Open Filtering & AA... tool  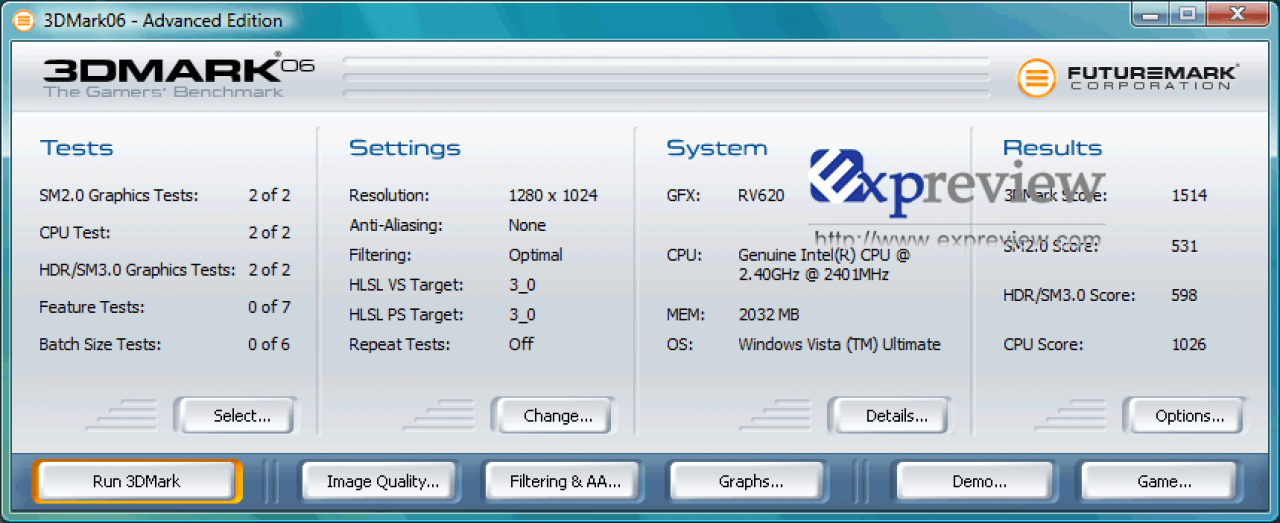click(565, 481)
